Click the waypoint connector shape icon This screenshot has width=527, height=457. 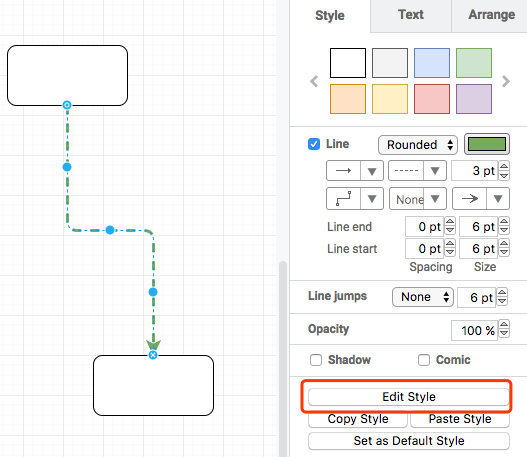[343, 199]
